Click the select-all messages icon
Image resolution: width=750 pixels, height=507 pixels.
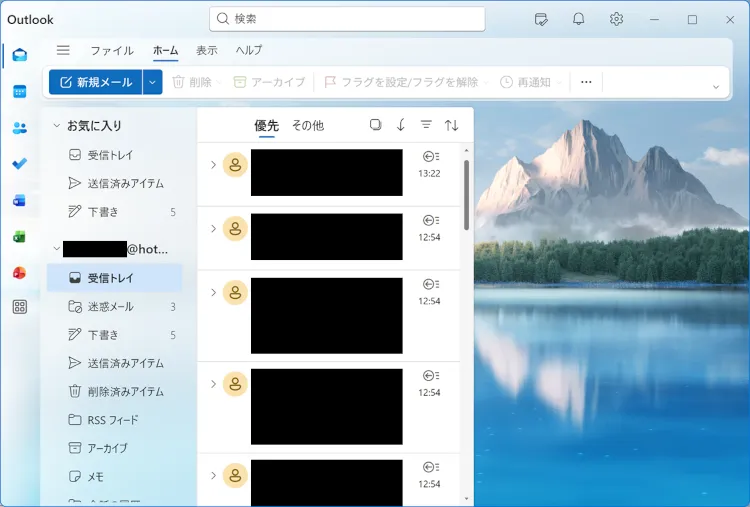[375, 125]
